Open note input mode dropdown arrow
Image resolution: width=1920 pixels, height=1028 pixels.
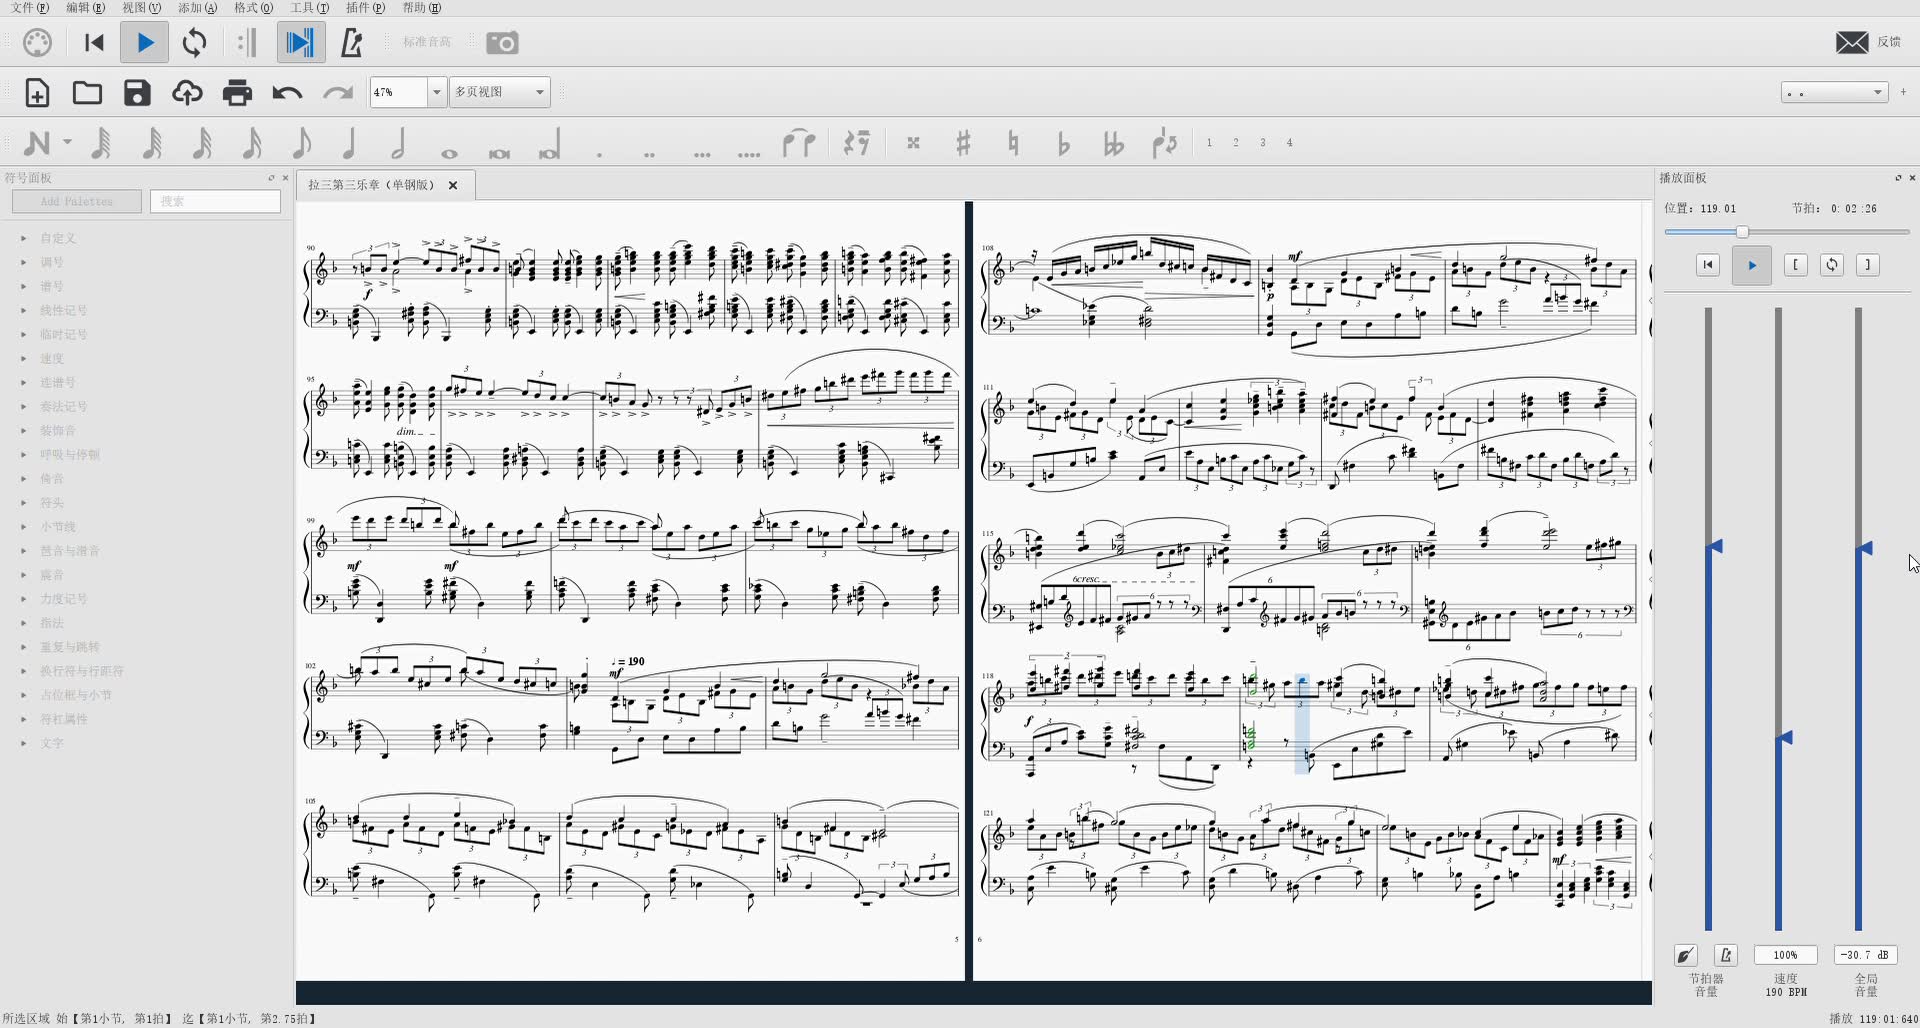[x=67, y=143]
